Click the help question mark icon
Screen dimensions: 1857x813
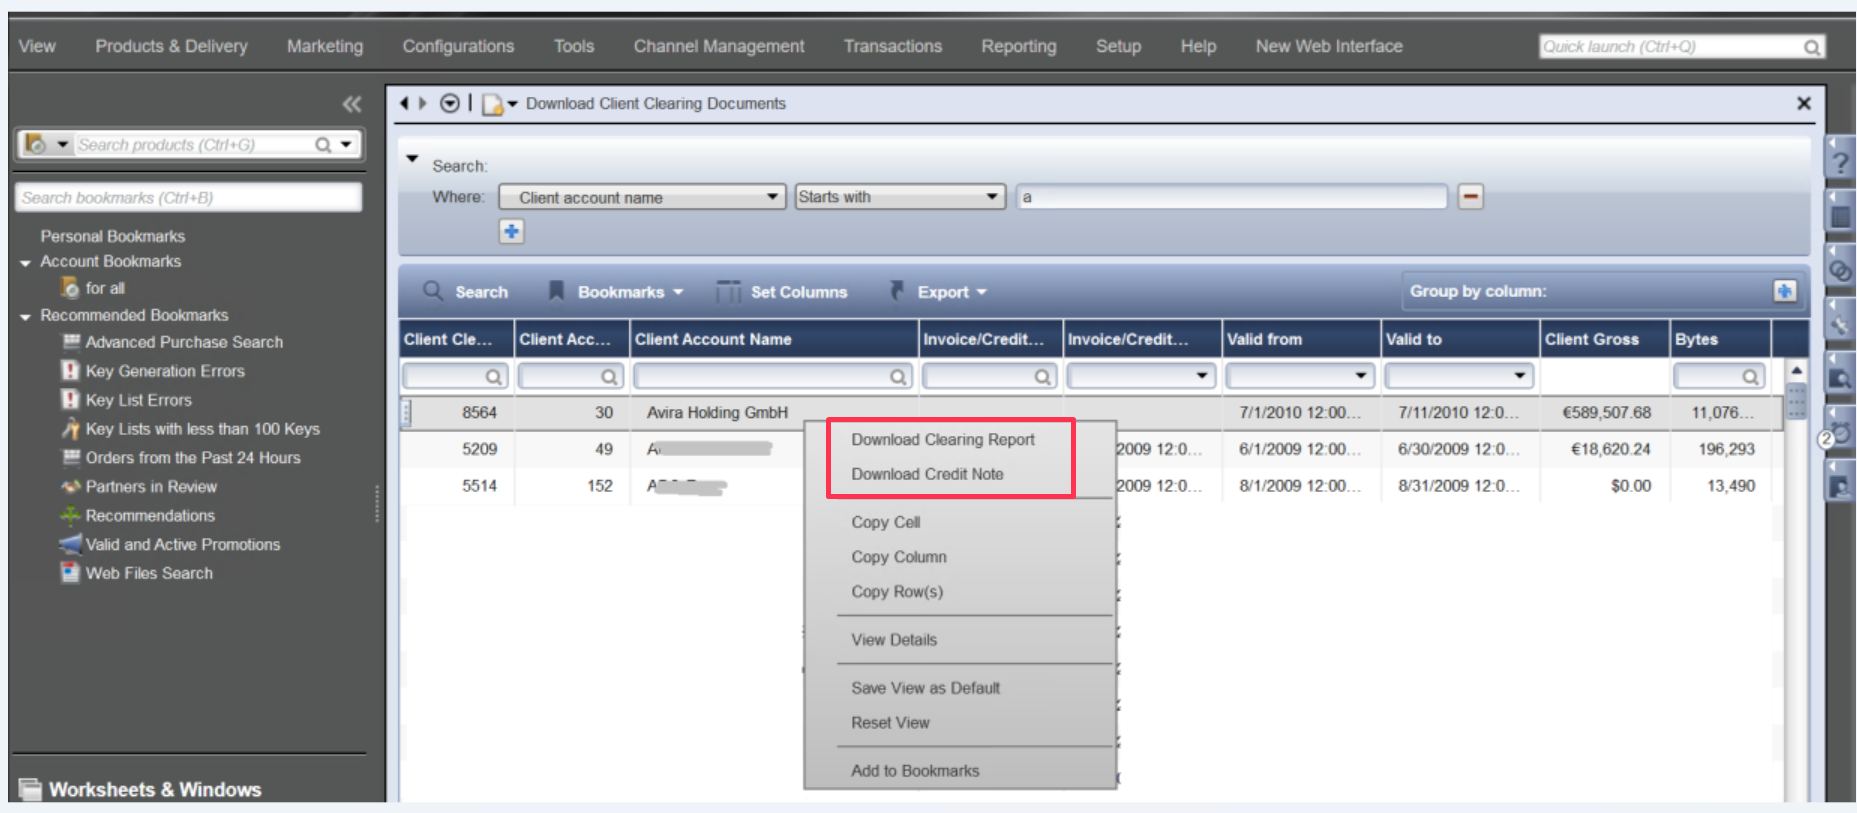[x=1840, y=163]
